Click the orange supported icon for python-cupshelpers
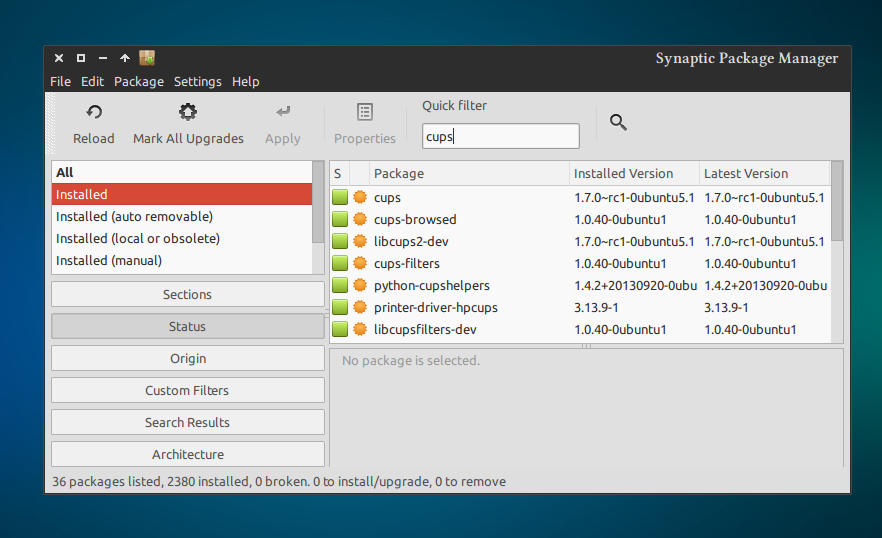Viewport: 882px width, 538px height. tap(360, 285)
